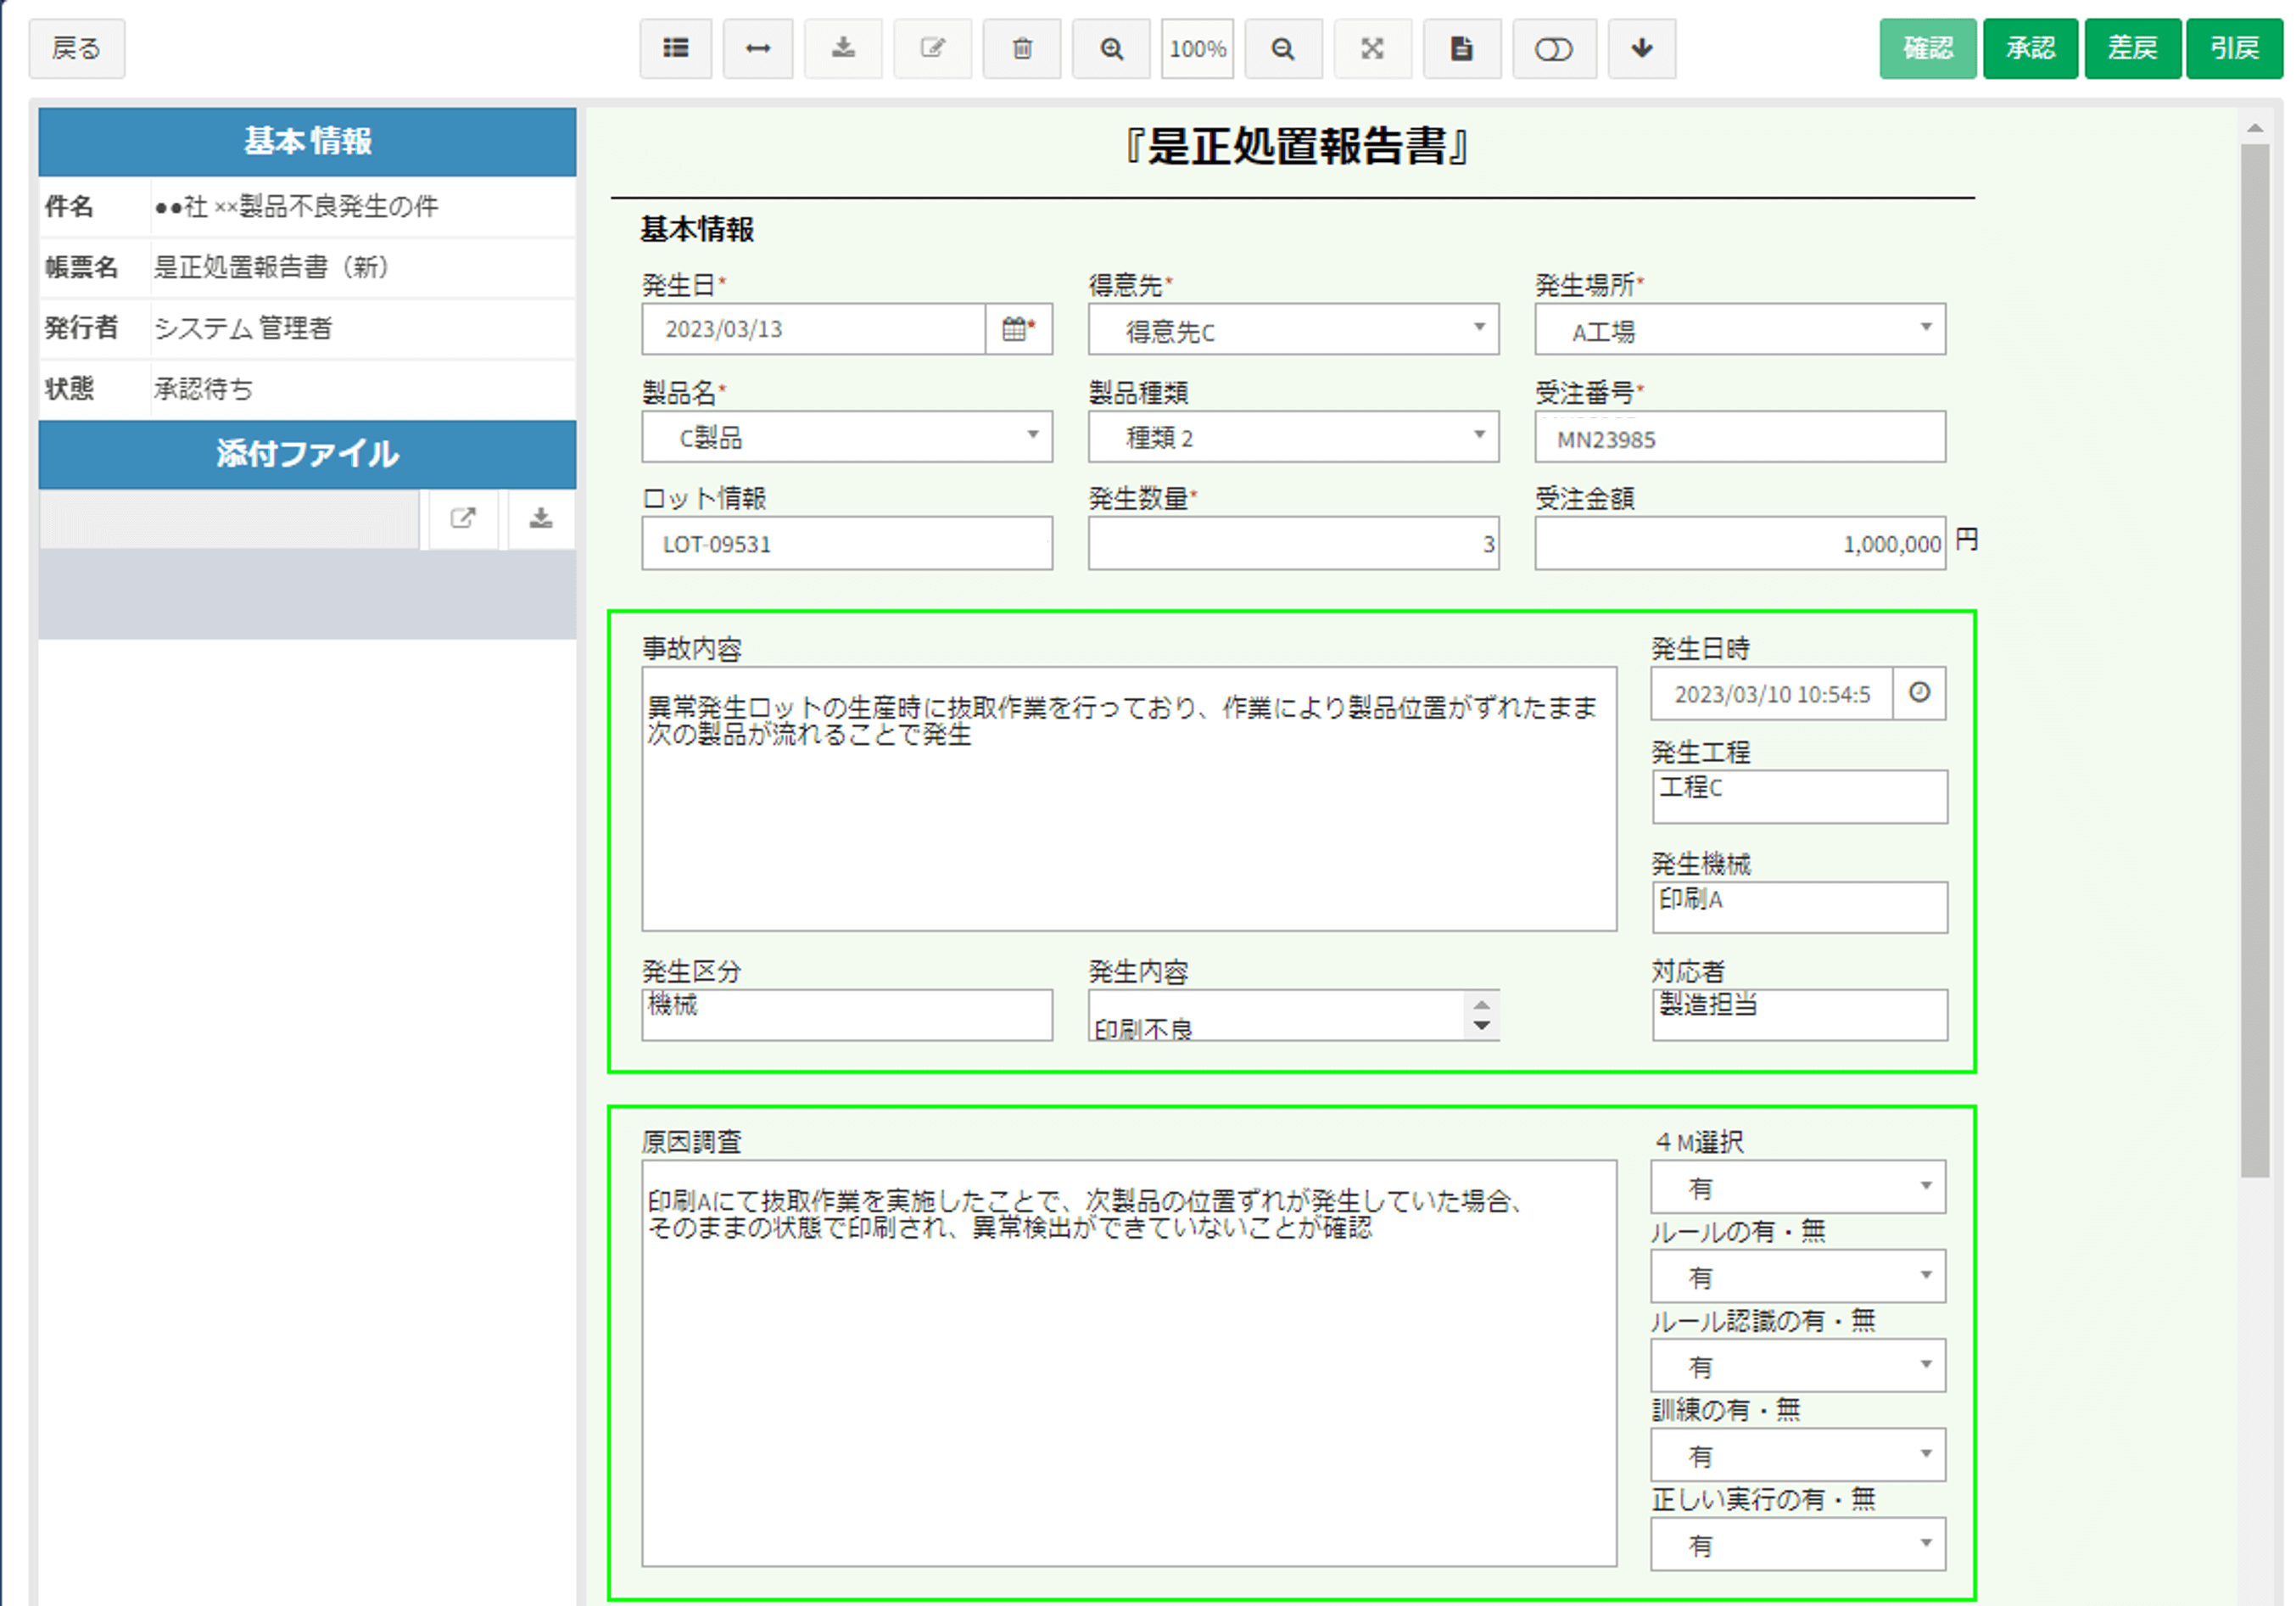Click the 発生内容 spinner up arrow
Viewport: 2296px width, 1606px height.
tap(1481, 1004)
